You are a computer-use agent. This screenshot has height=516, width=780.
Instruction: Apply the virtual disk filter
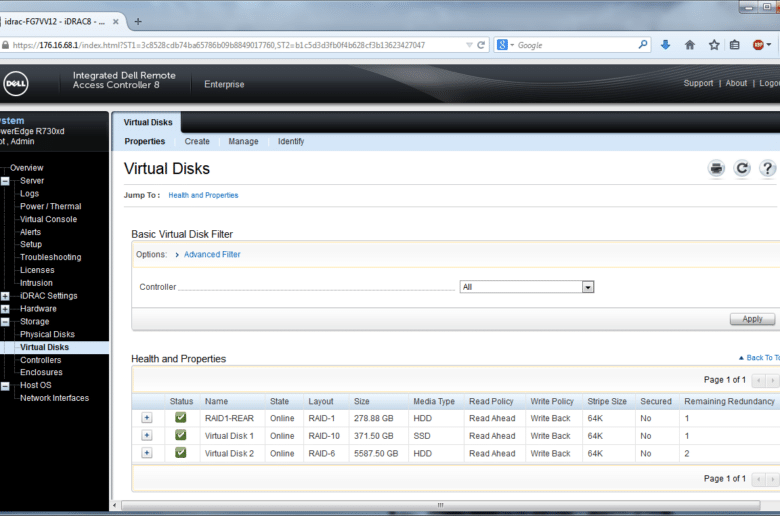coord(752,319)
